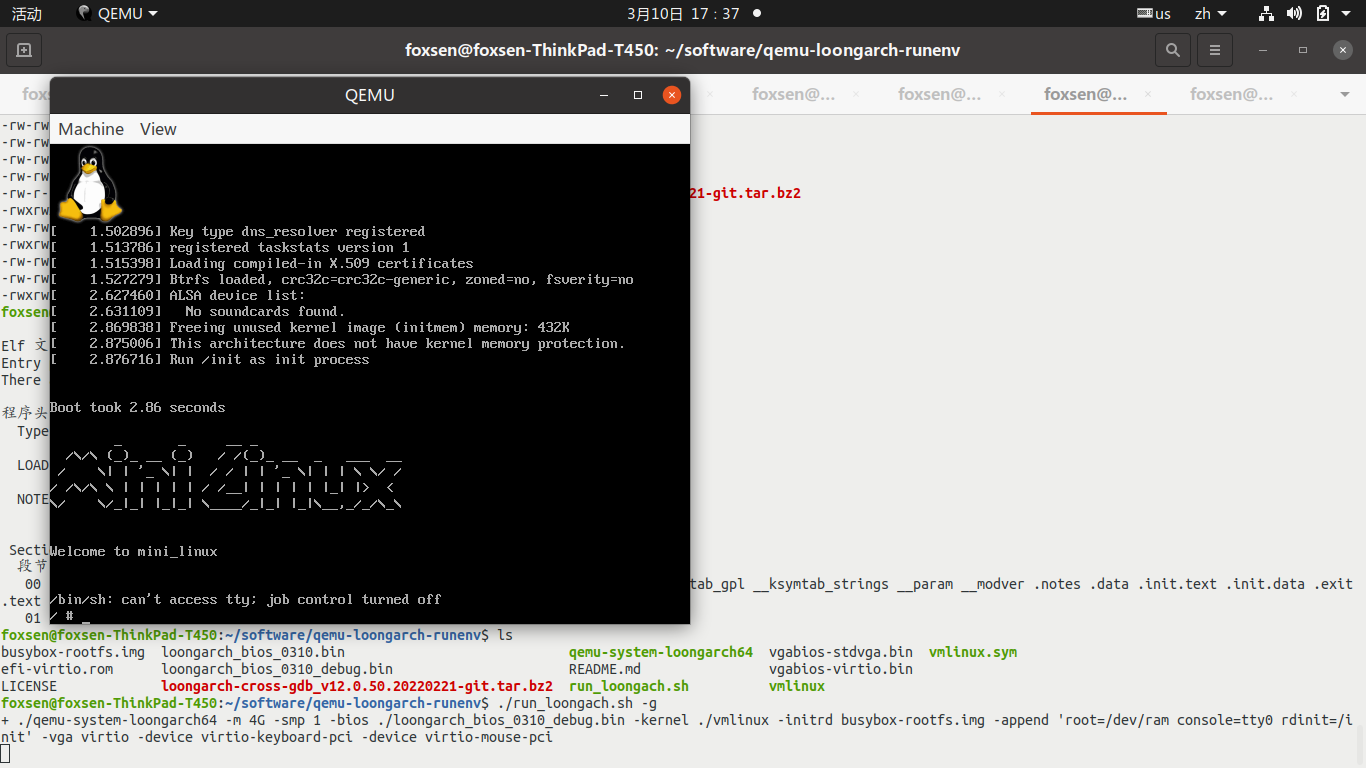This screenshot has height=768, width=1366.
Task: Open the terminal hamburger menu
Action: coord(1215,50)
